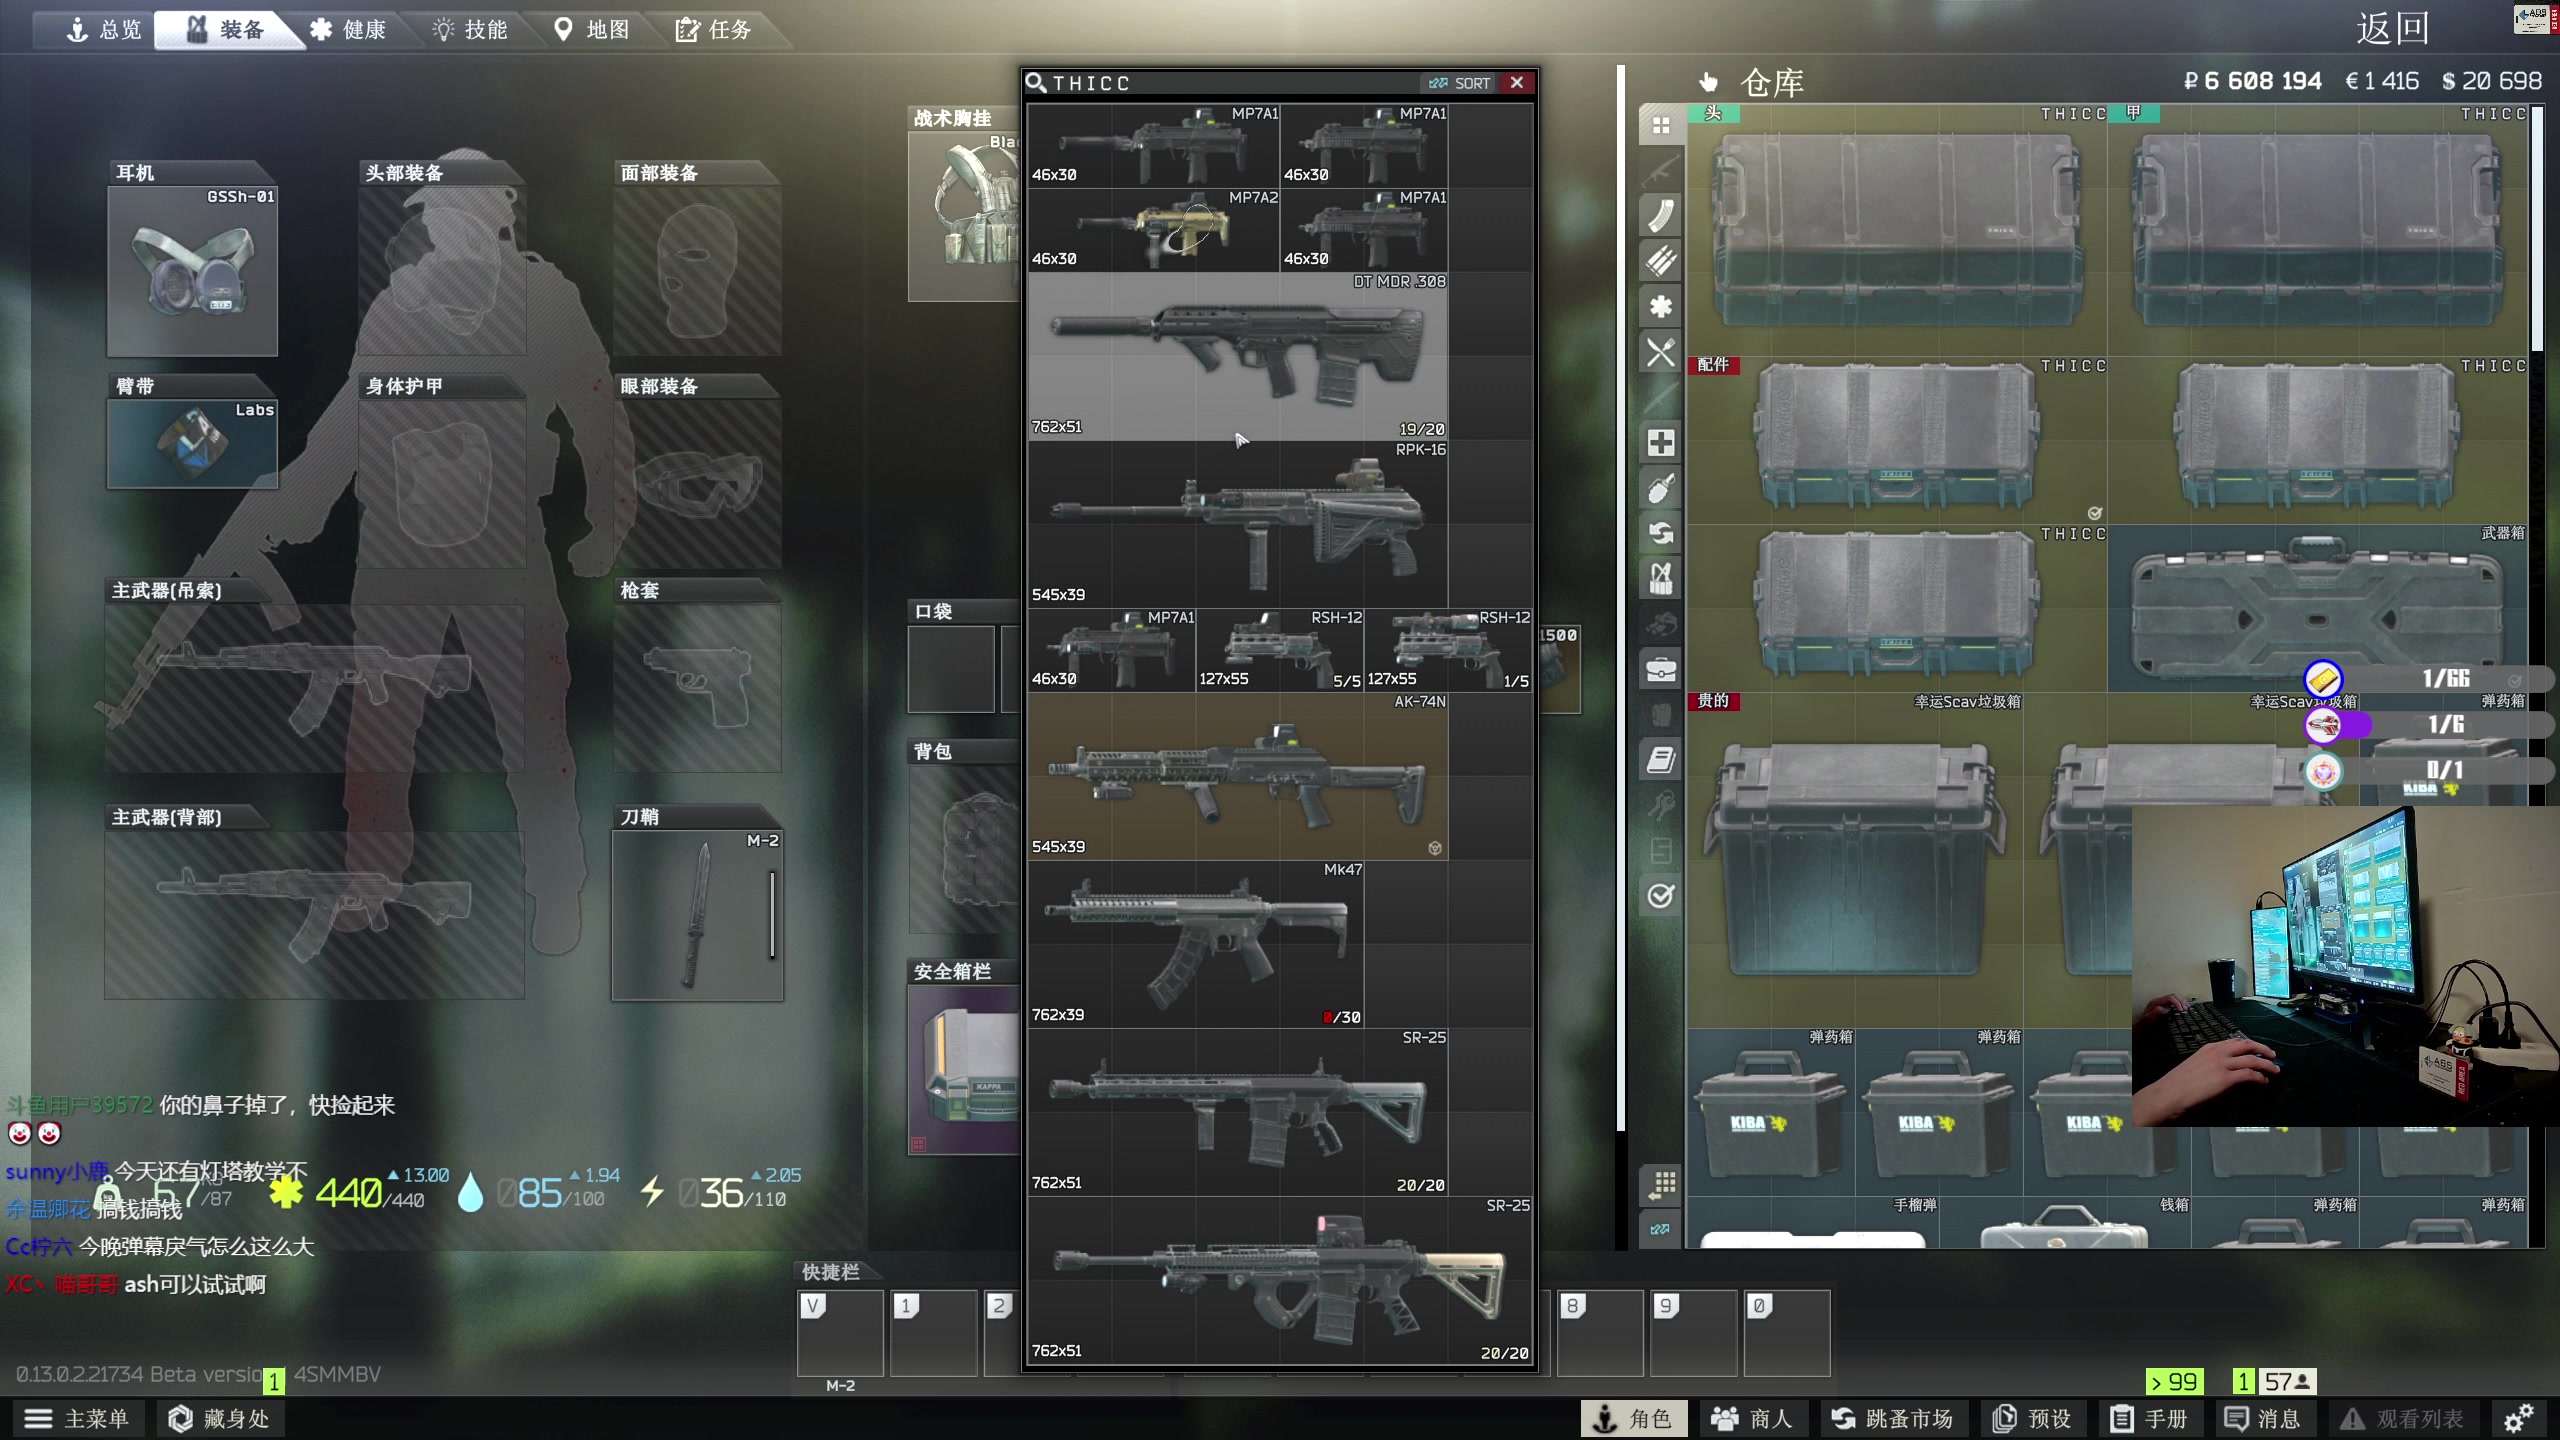The height and width of the screenshot is (1440, 2560).
Task: Open the 观看列表 watch list
Action: (2404, 1418)
